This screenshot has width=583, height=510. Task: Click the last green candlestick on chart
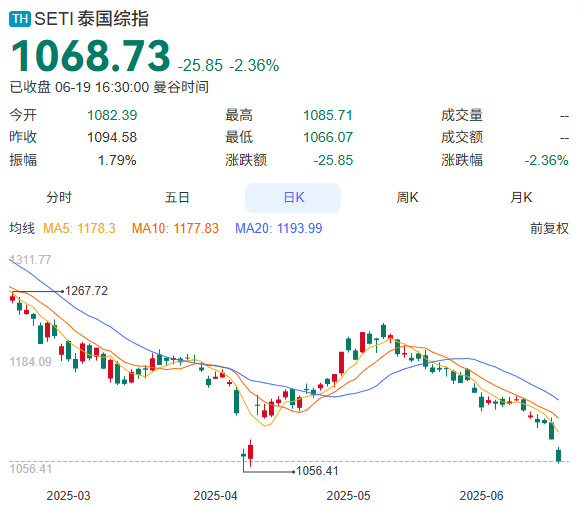pos(558,455)
